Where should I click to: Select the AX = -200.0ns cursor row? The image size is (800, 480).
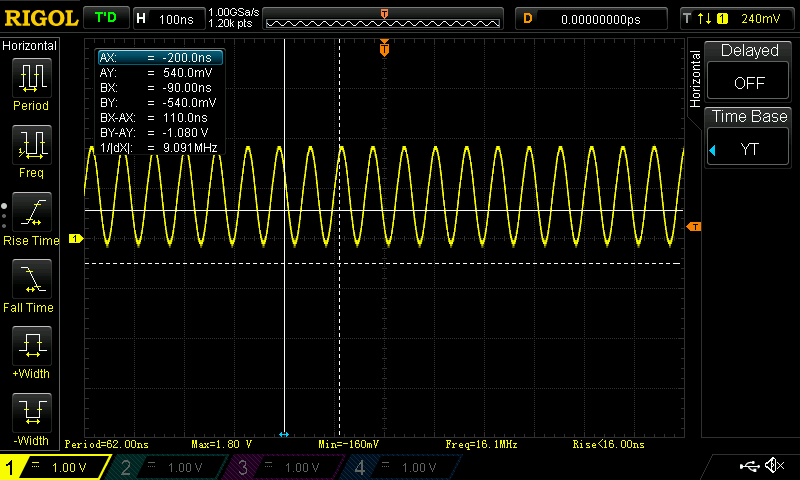pyautogui.click(x=160, y=58)
